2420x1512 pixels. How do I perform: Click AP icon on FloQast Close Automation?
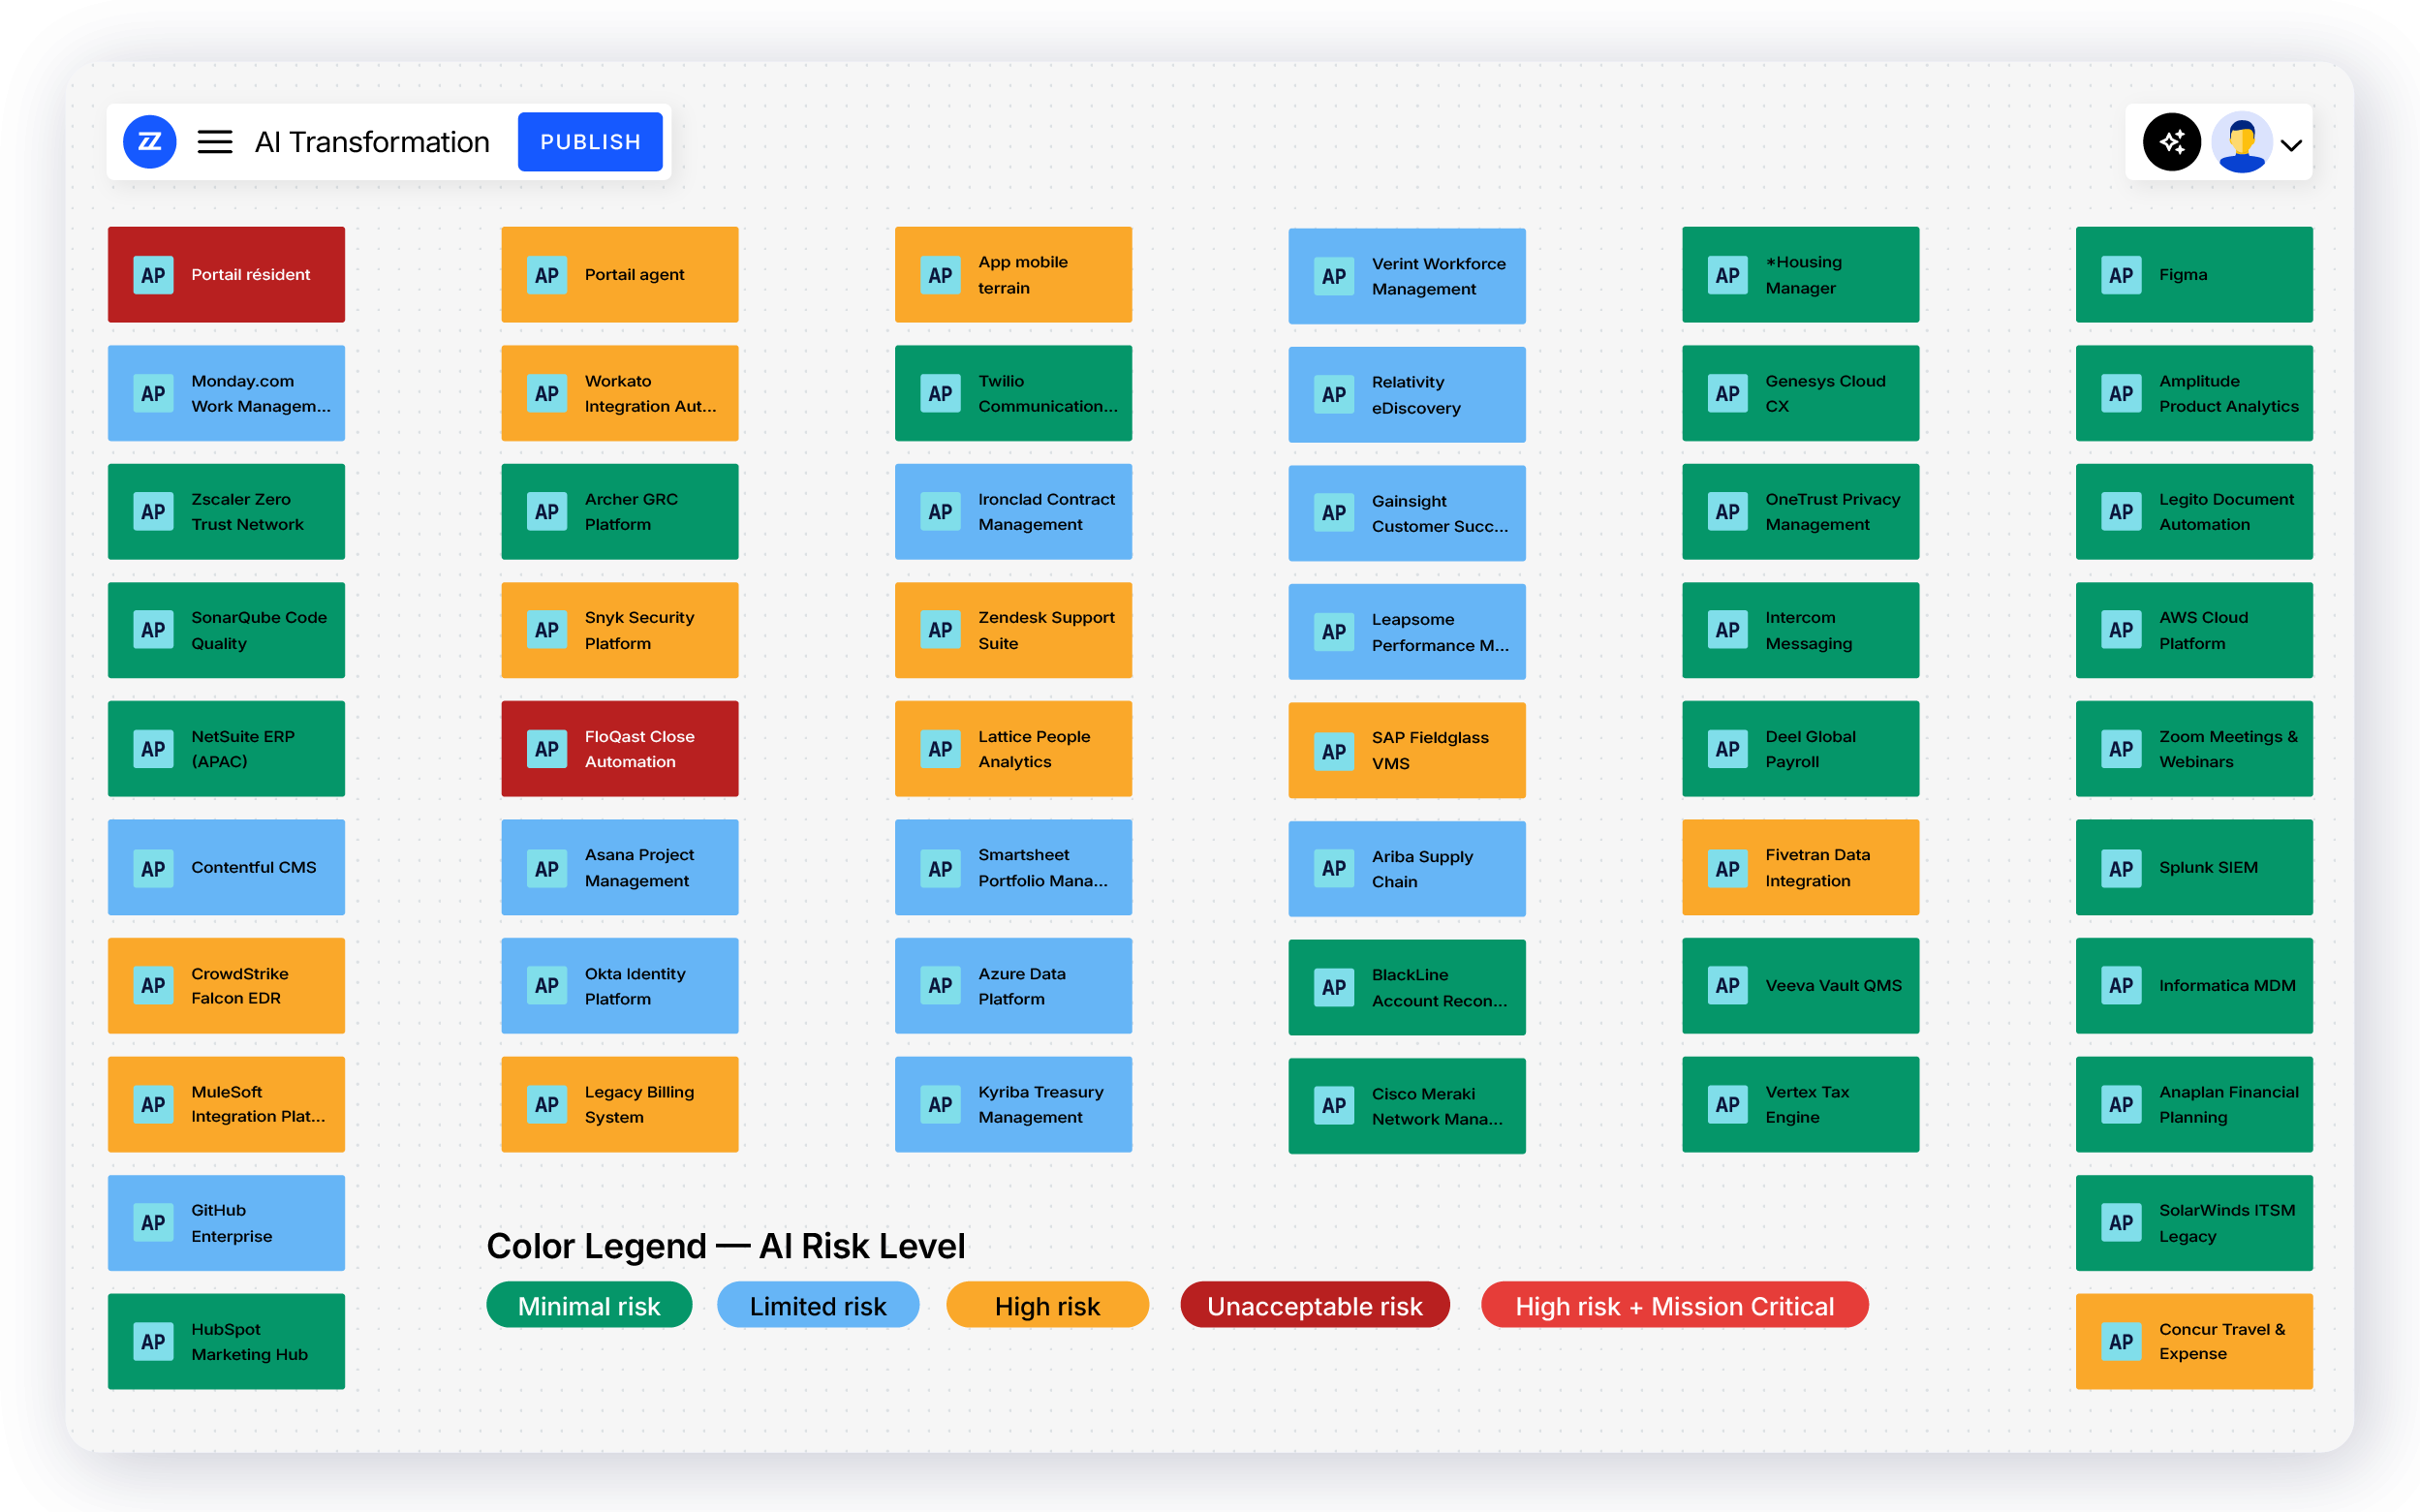[x=547, y=749]
